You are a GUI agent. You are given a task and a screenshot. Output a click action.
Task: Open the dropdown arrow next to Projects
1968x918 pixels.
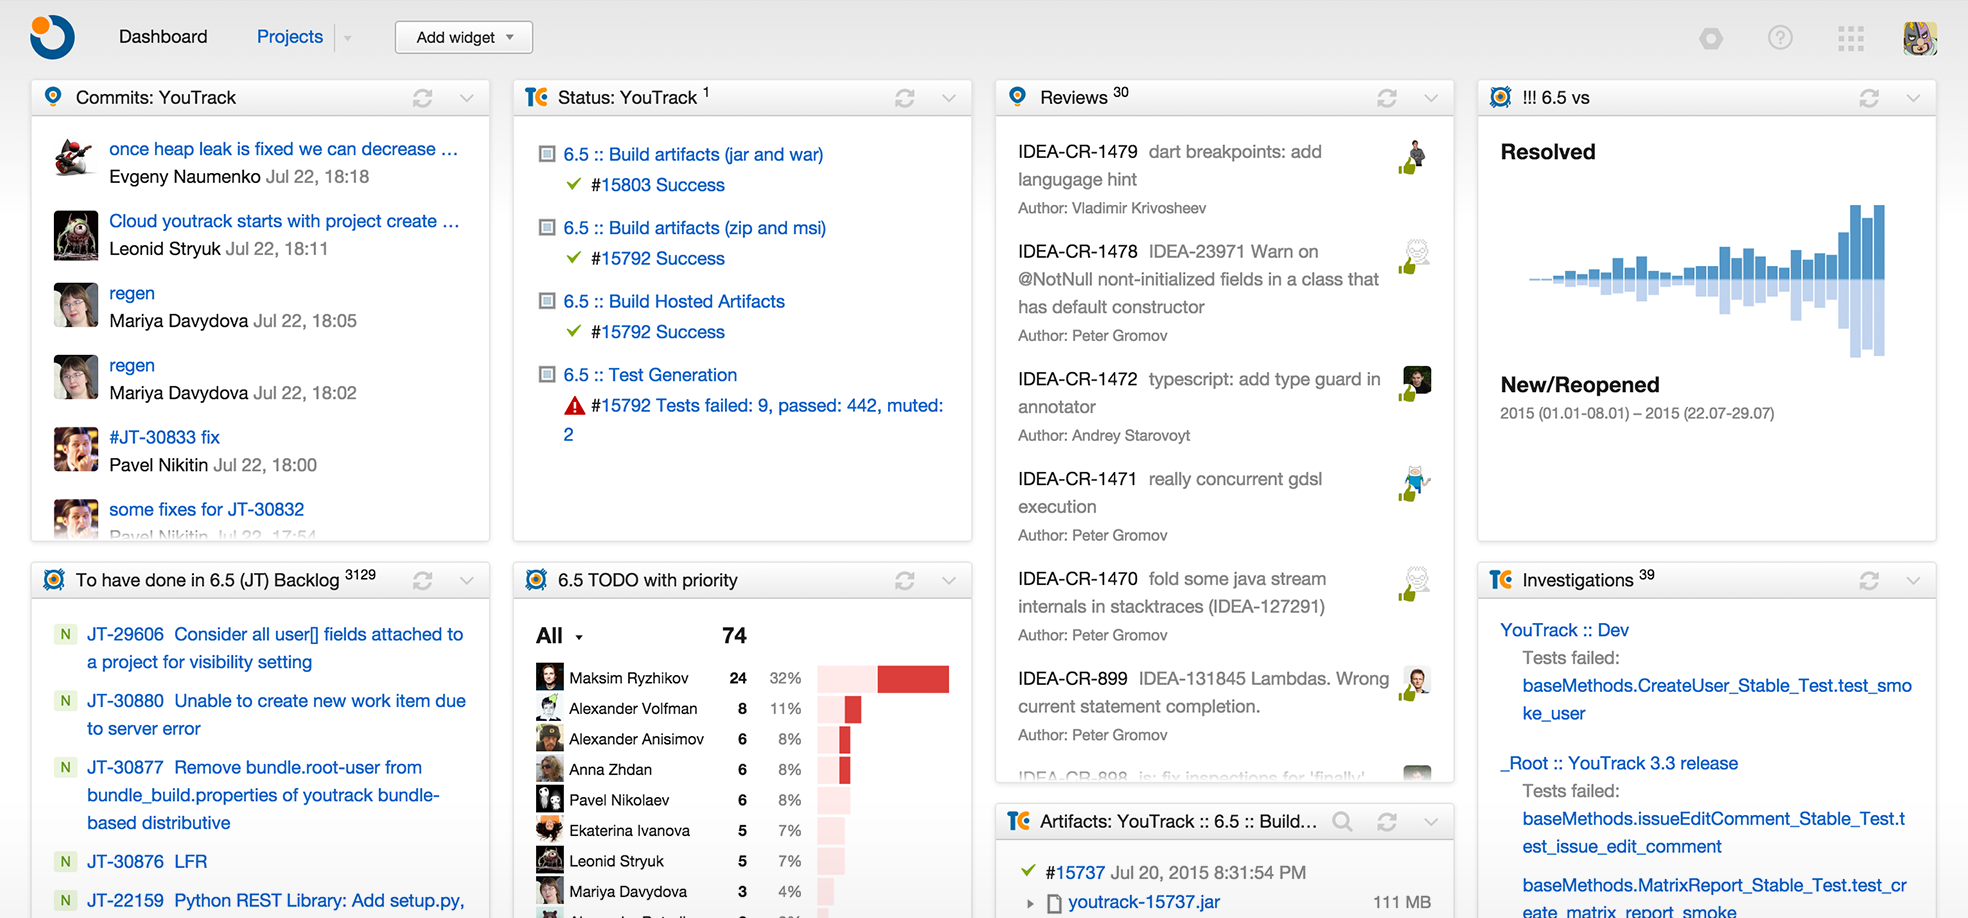coord(348,38)
